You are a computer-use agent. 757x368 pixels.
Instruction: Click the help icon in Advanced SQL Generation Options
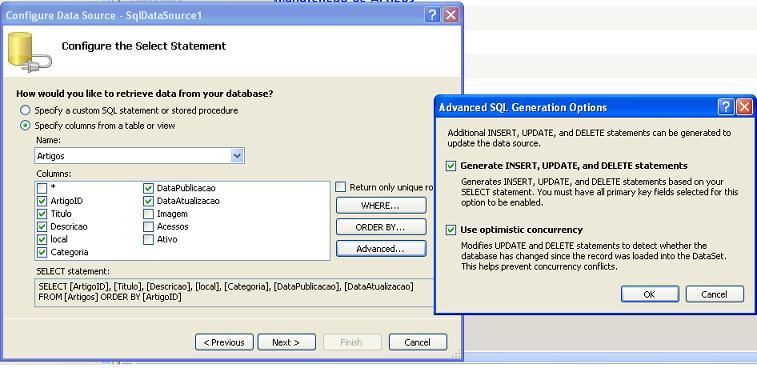pos(726,107)
